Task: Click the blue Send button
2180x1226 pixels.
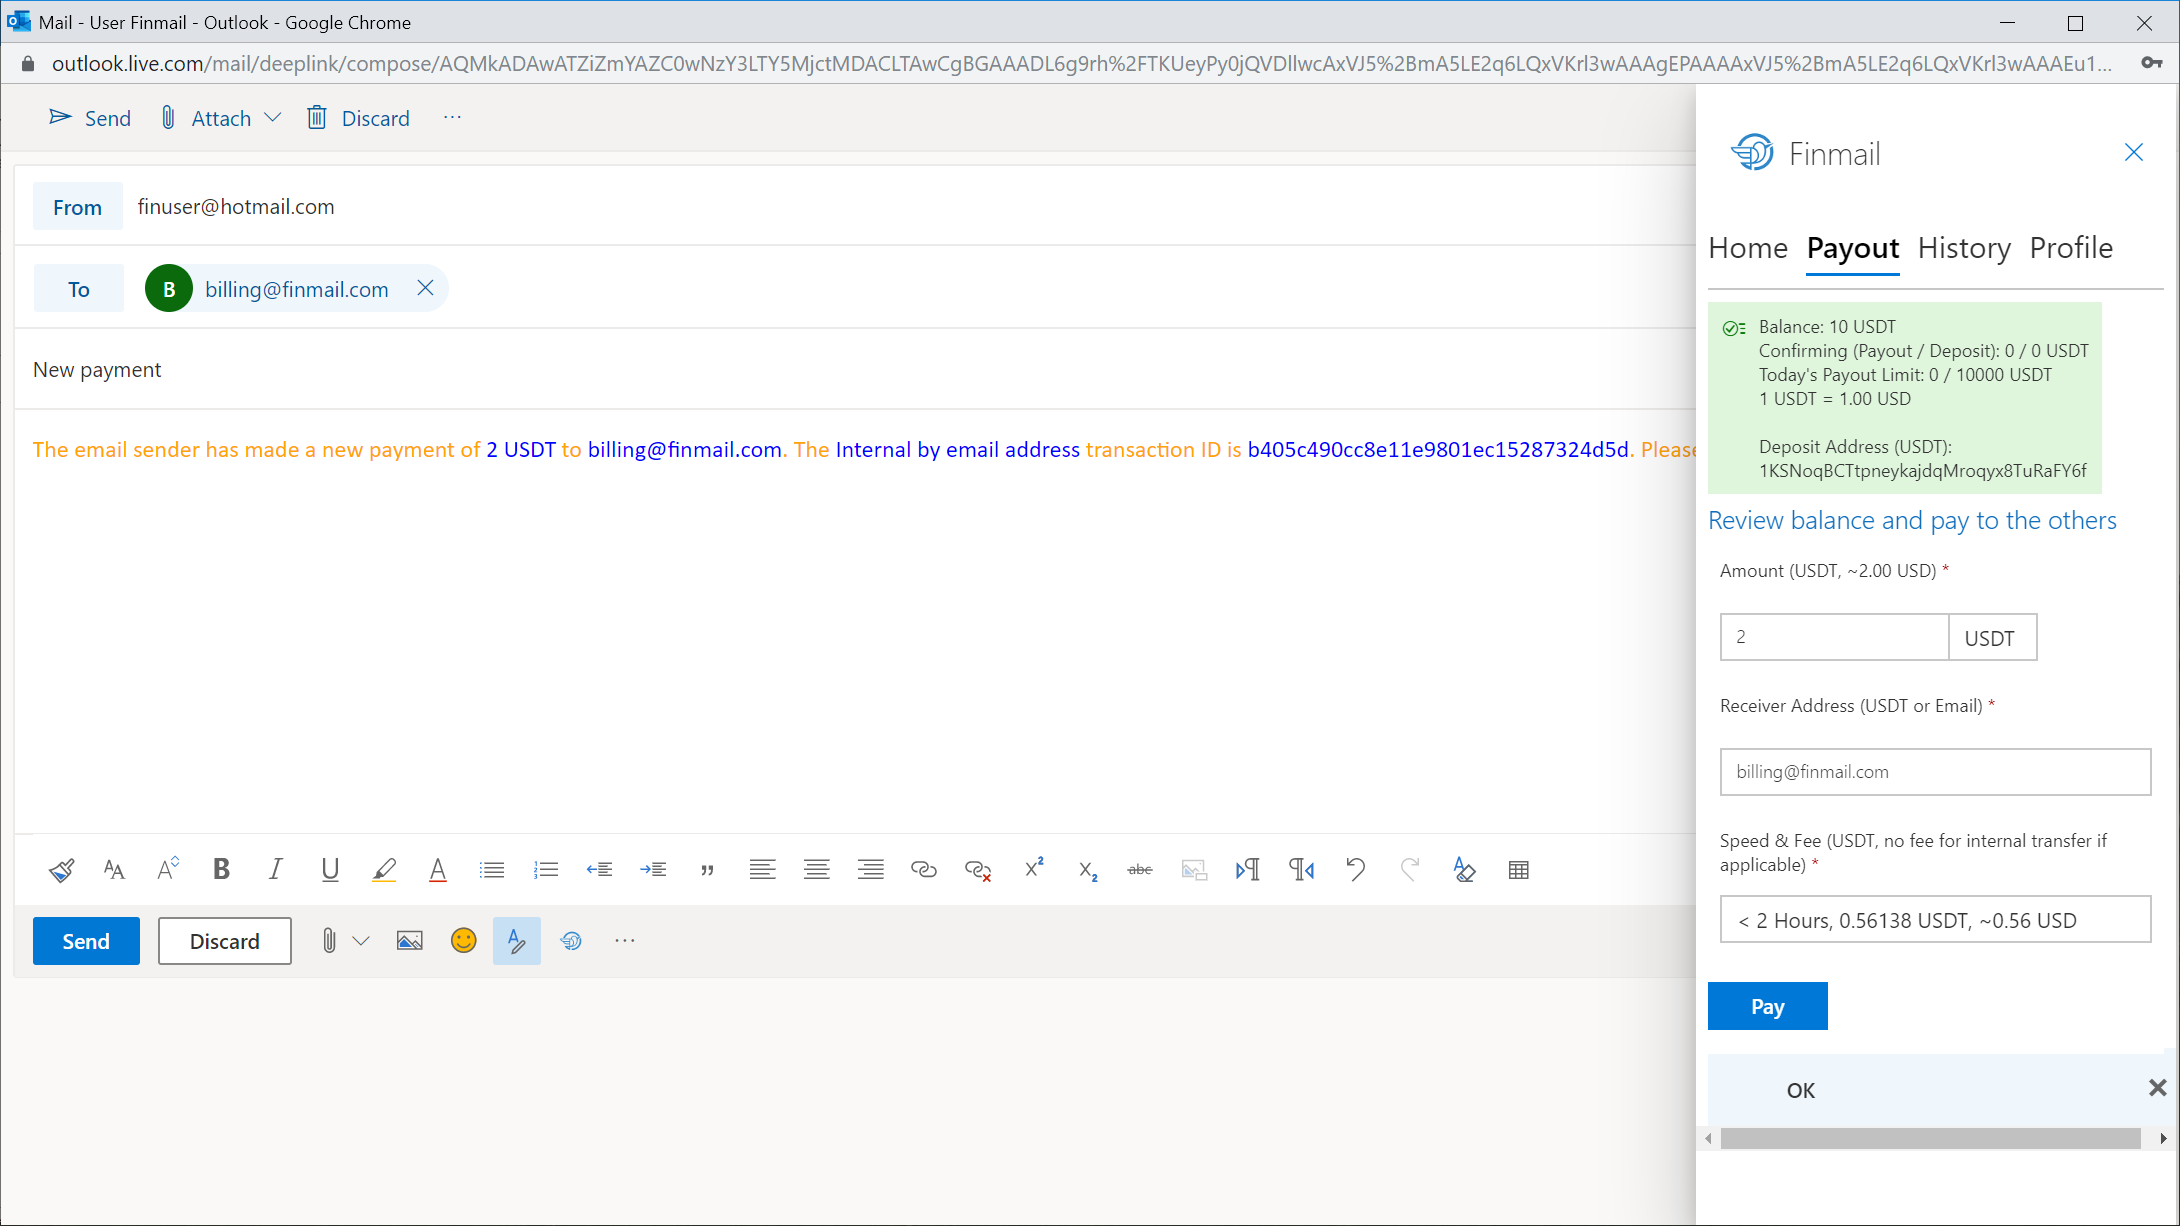Action: coord(86,941)
